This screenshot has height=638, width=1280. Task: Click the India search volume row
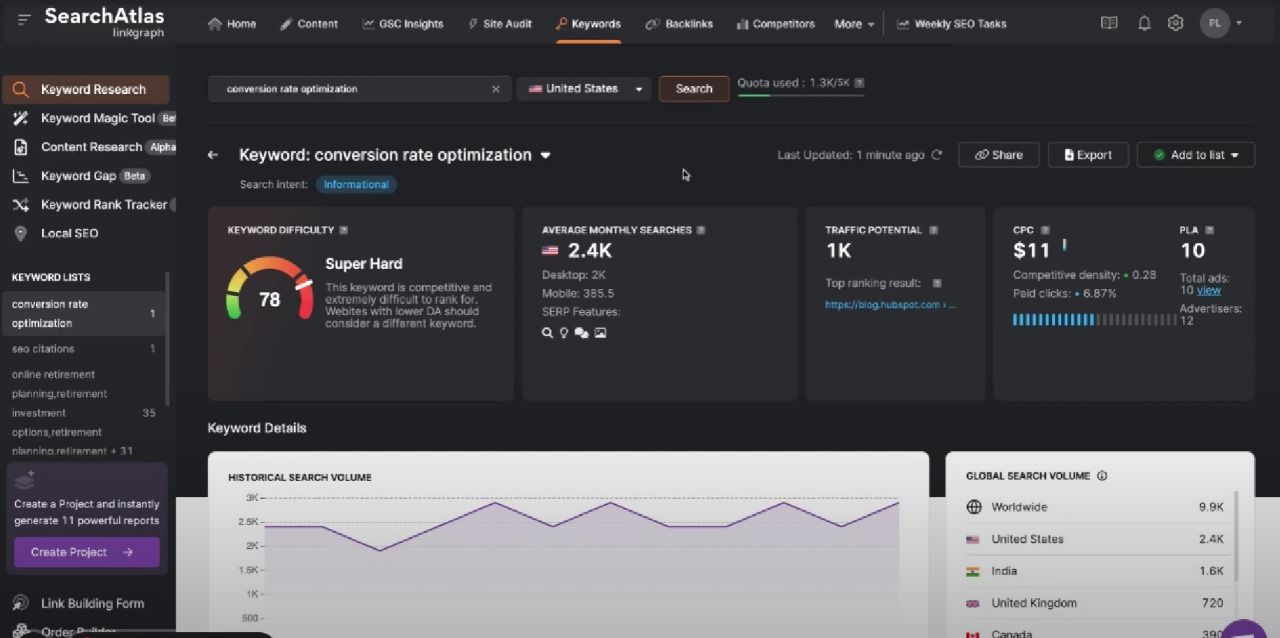[1094, 571]
